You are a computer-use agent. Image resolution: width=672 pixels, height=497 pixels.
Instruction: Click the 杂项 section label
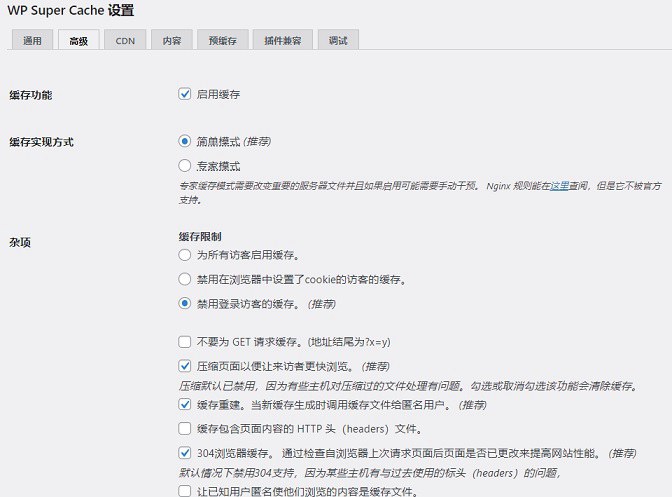(x=20, y=243)
